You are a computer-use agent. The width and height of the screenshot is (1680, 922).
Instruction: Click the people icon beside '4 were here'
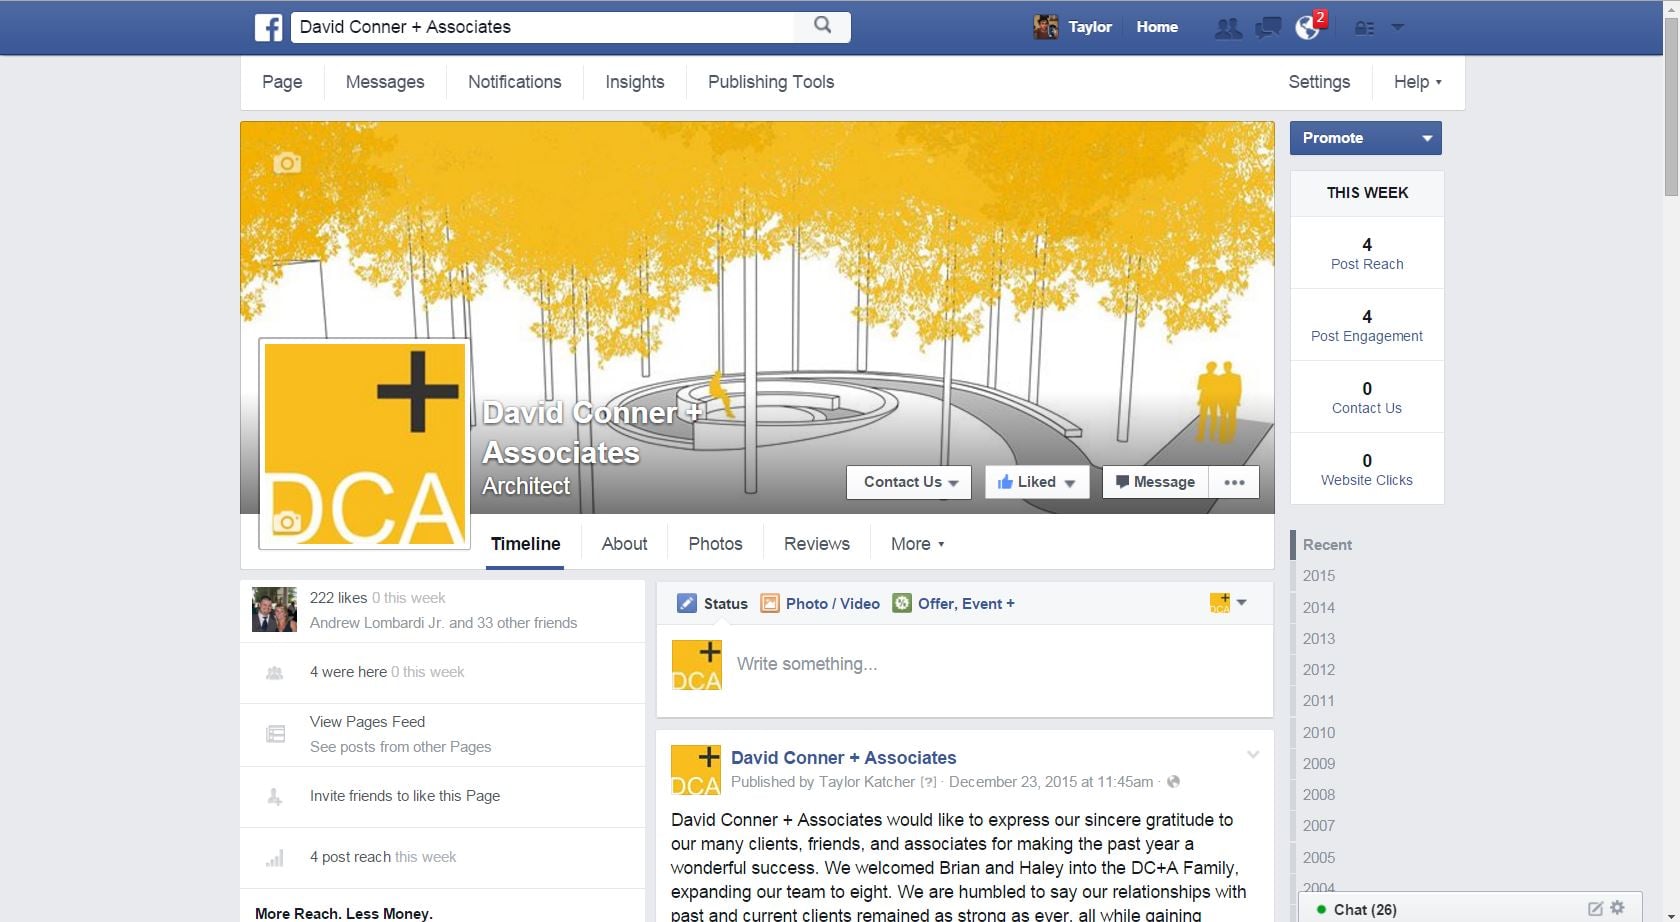[274, 673]
